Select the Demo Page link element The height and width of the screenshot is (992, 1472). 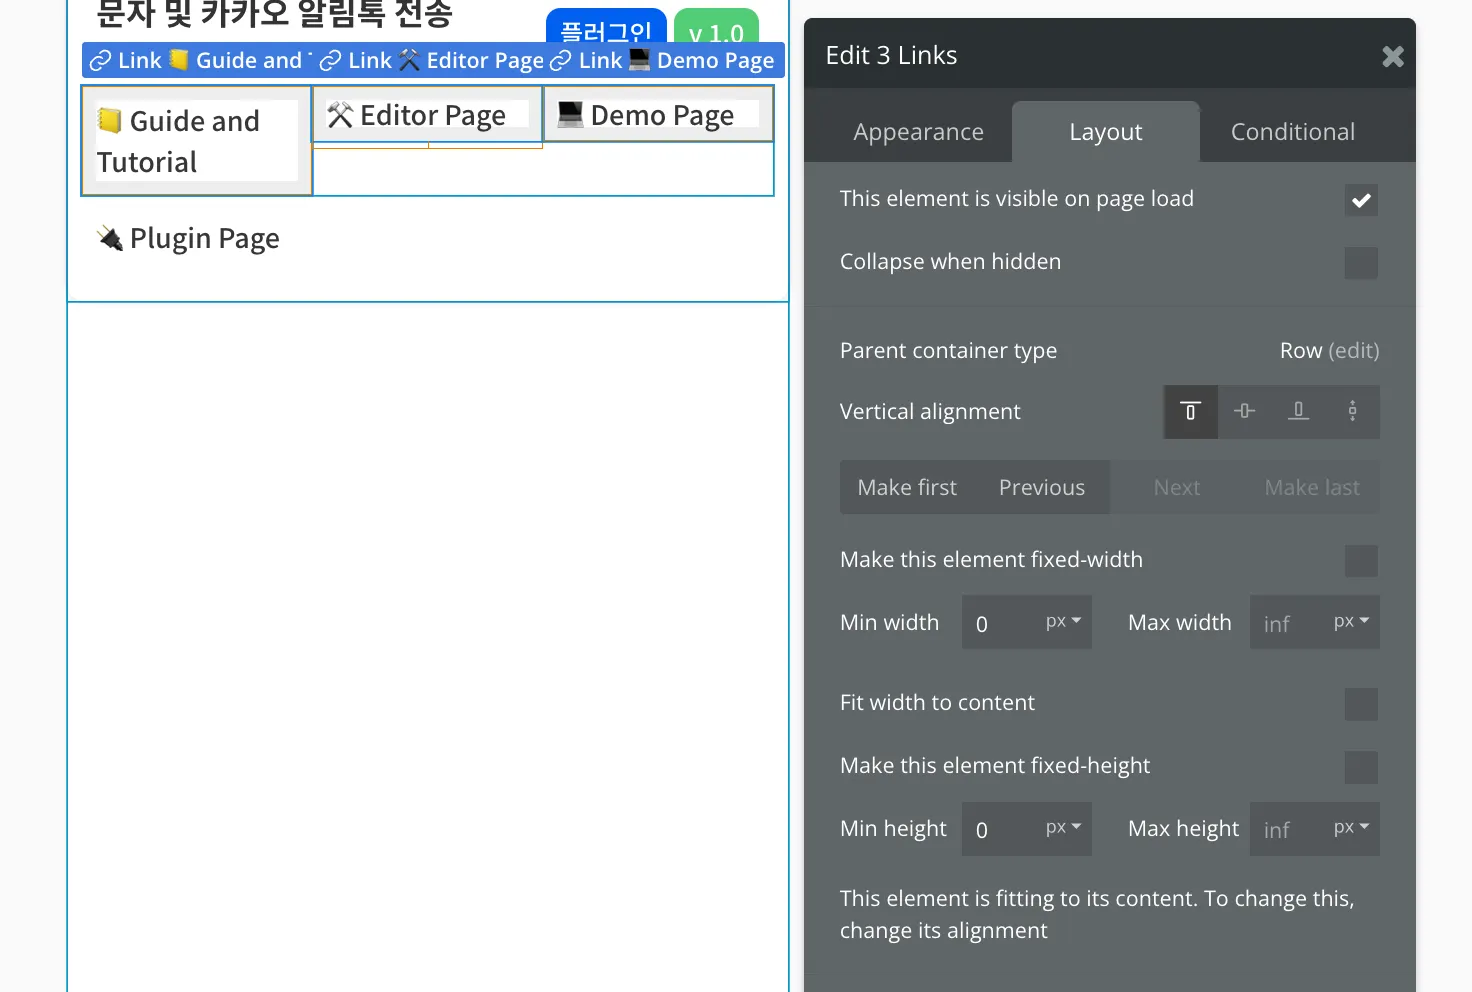tap(659, 114)
